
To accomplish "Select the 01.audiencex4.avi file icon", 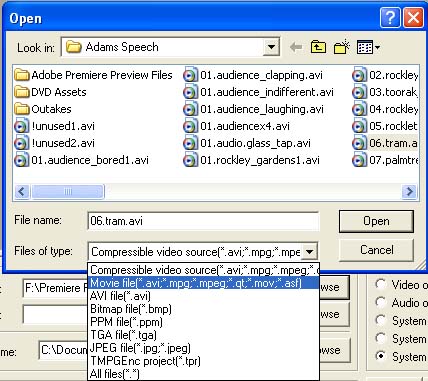I will pyautogui.click(x=190, y=126).
